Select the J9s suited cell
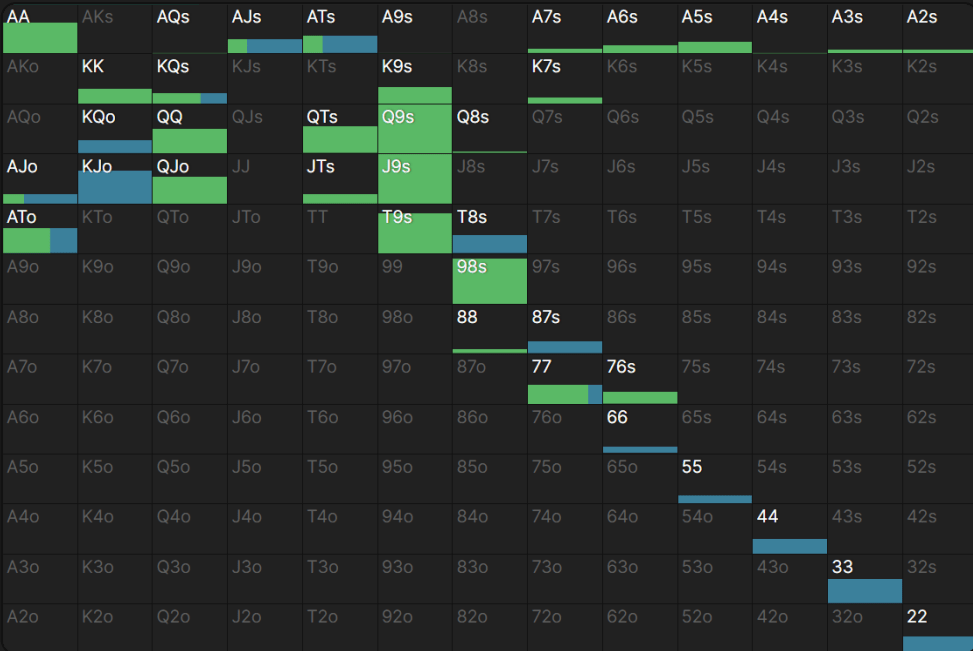The width and height of the screenshot is (973, 651). click(x=415, y=179)
